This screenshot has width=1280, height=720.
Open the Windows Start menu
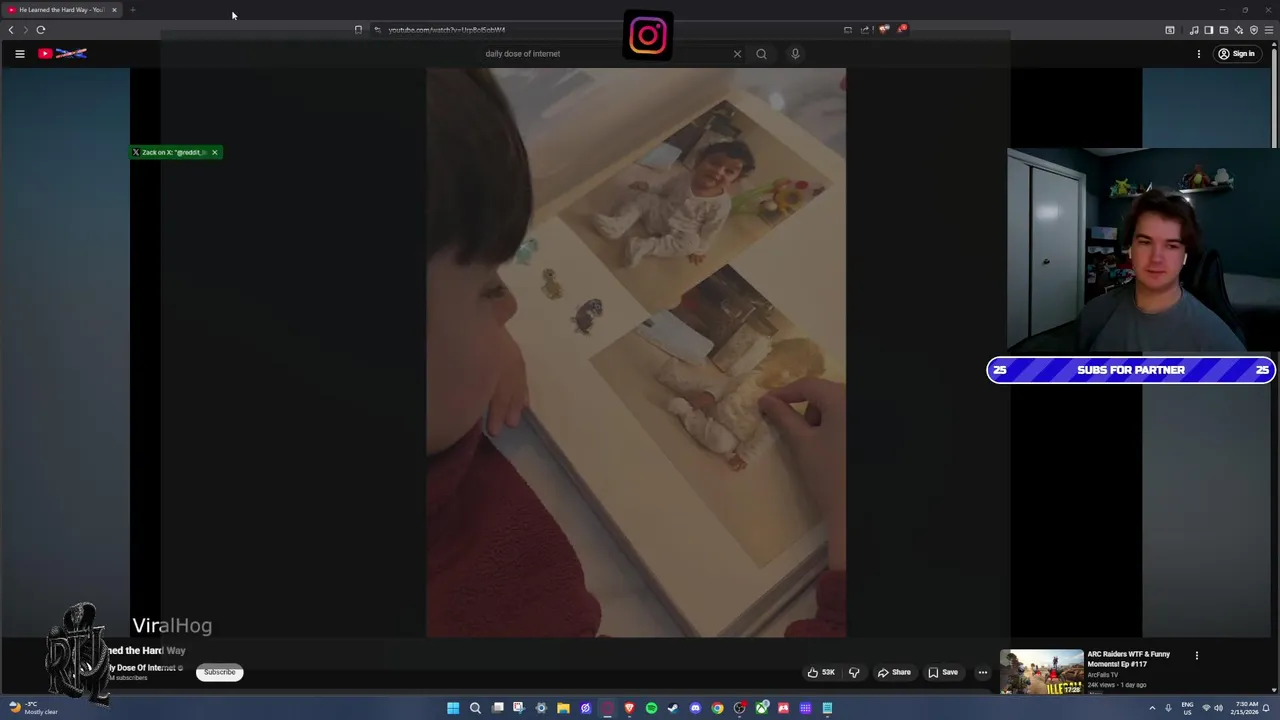coord(453,708)
